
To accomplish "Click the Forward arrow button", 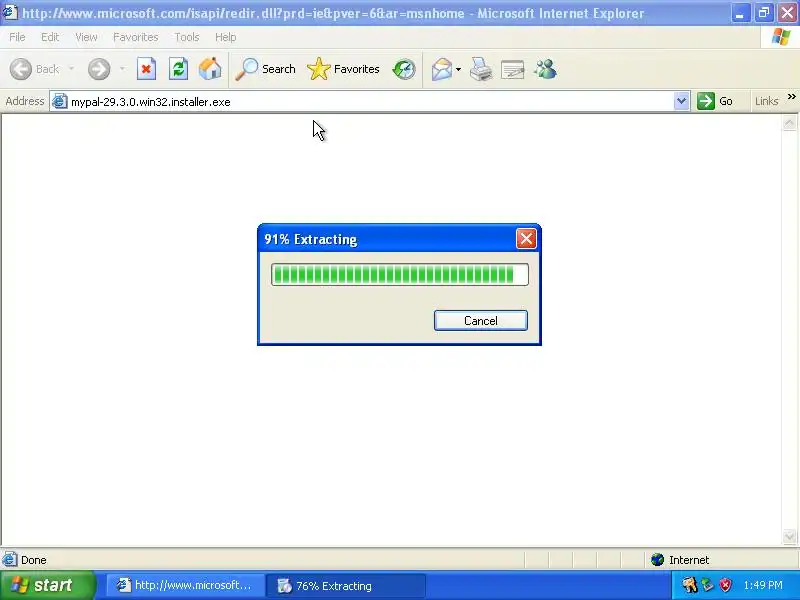I will (98, 69).
